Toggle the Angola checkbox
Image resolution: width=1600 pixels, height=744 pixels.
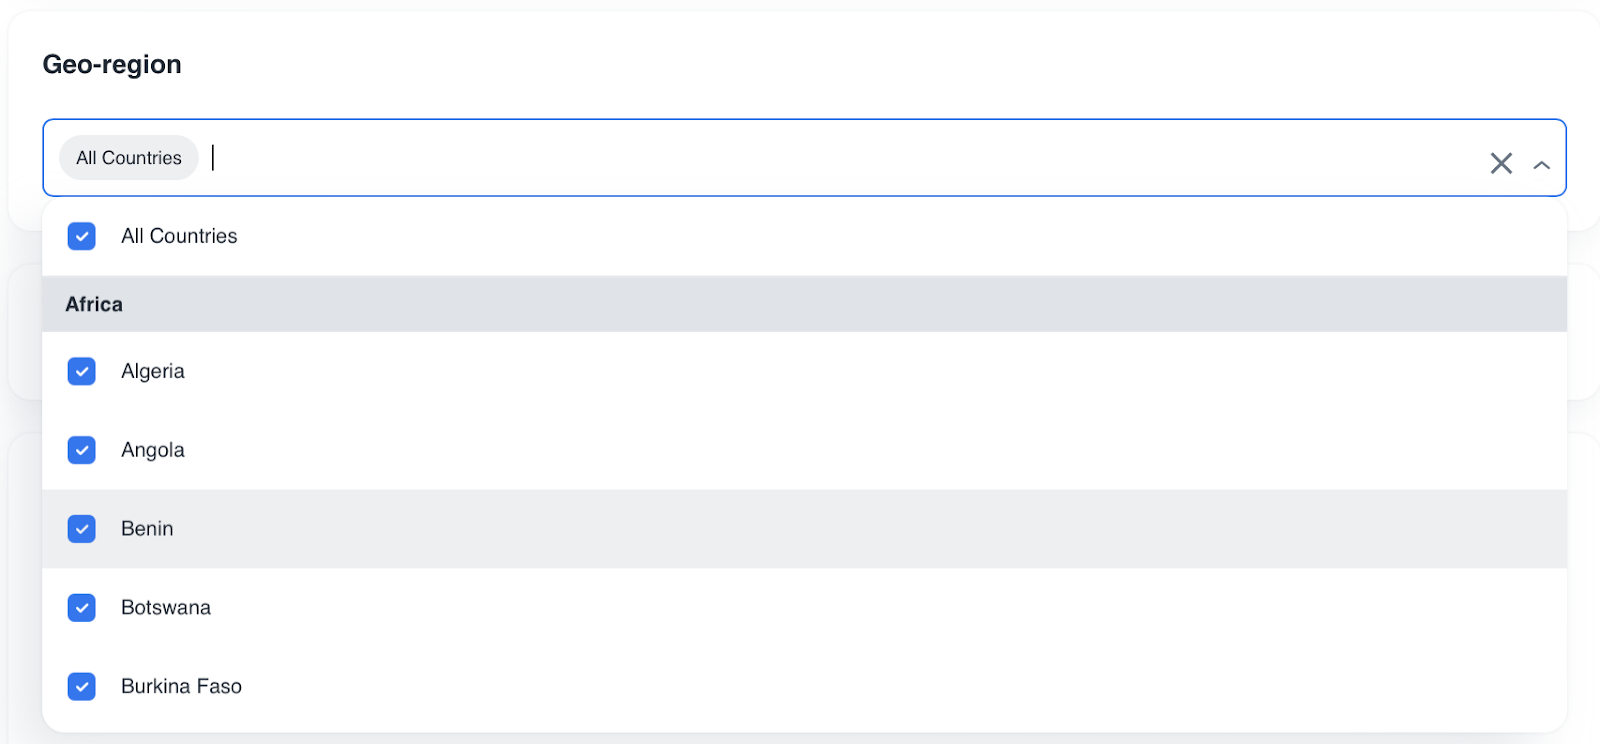(82, 450)
